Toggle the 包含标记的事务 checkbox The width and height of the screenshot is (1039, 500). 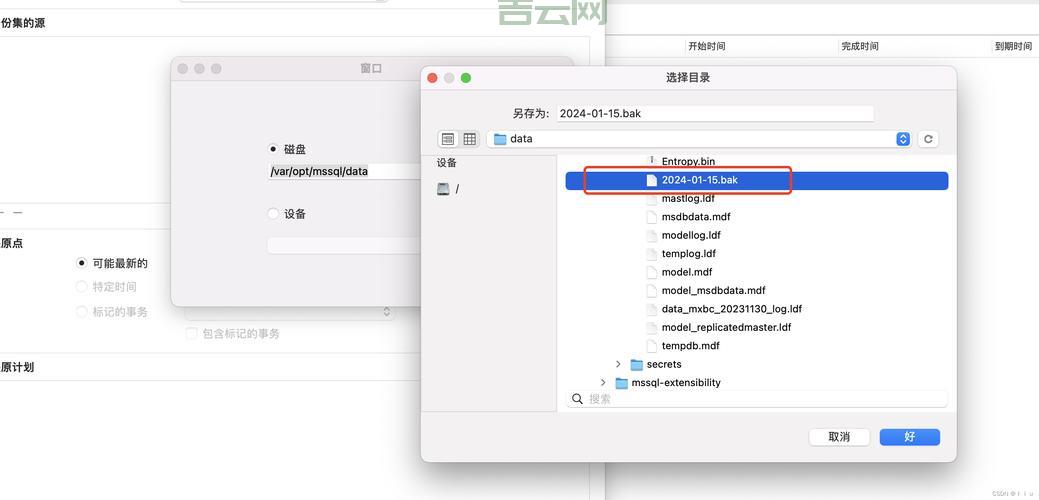(x=191, y=334)
